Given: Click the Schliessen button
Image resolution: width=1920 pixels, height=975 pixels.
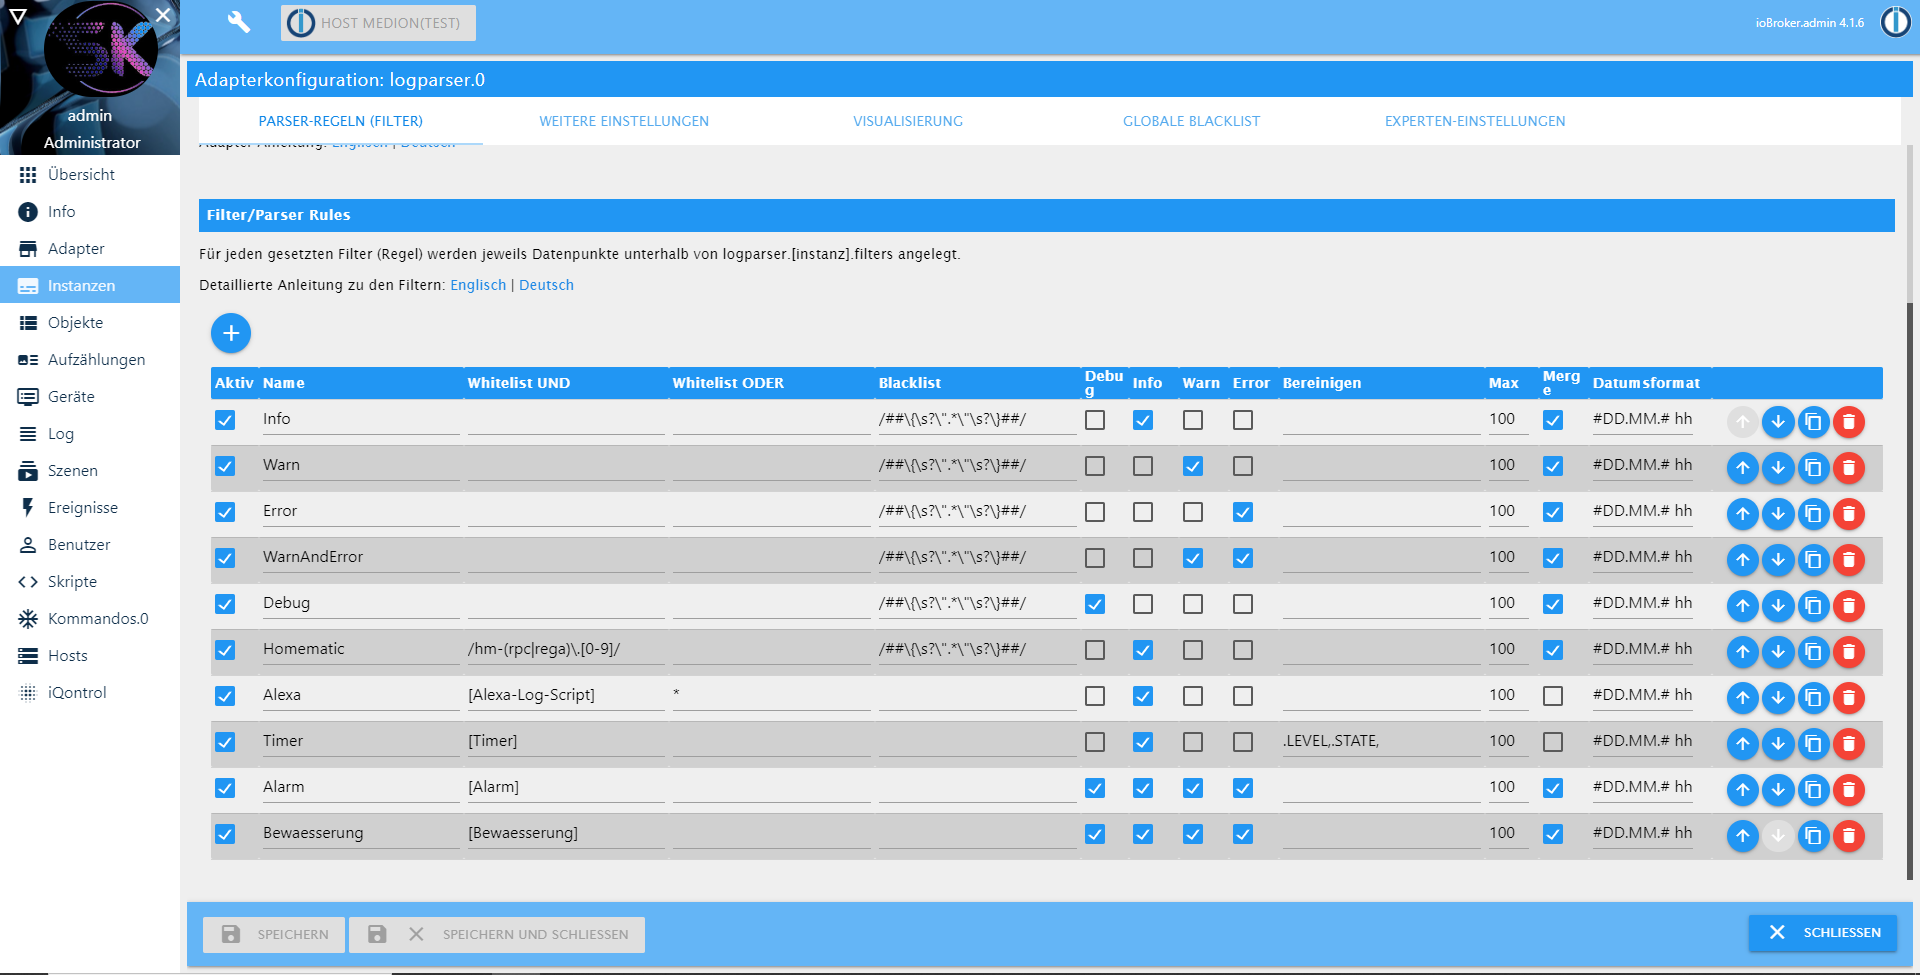Looking at the screenshot, I should (1823, 932).
